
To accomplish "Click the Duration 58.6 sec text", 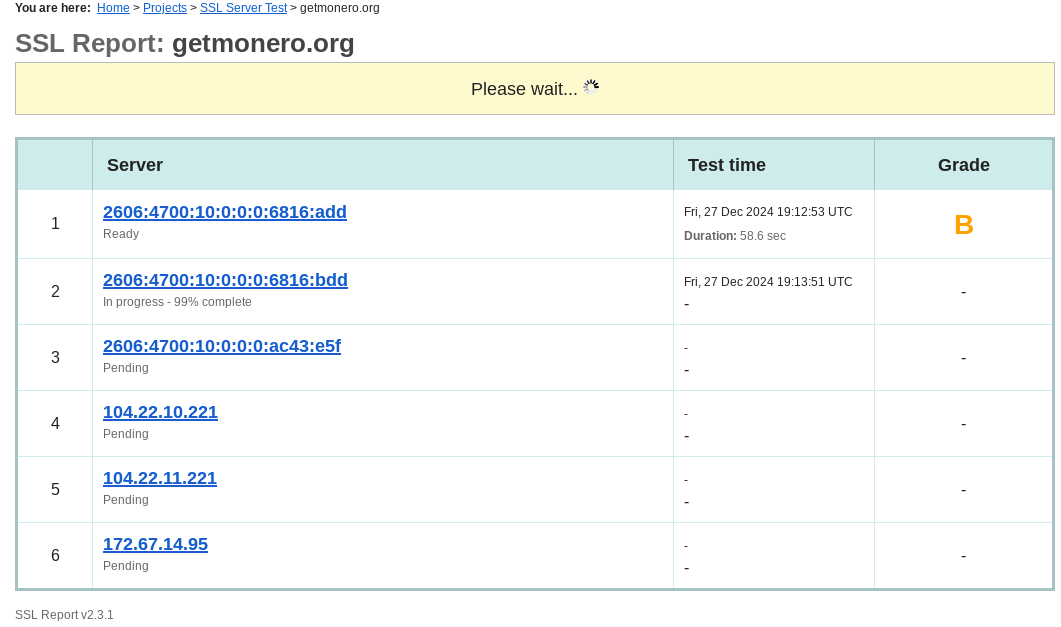I will pyautogui.click(x=735, y=236).
